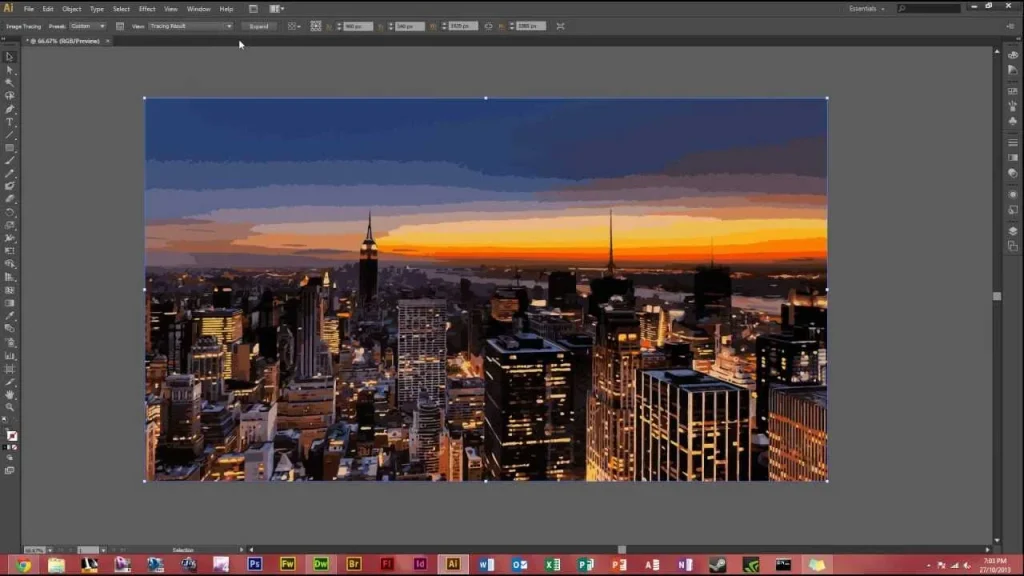Click the Expand button
The height and width of the screenshot is (576, 1024).
click(259, 26)
